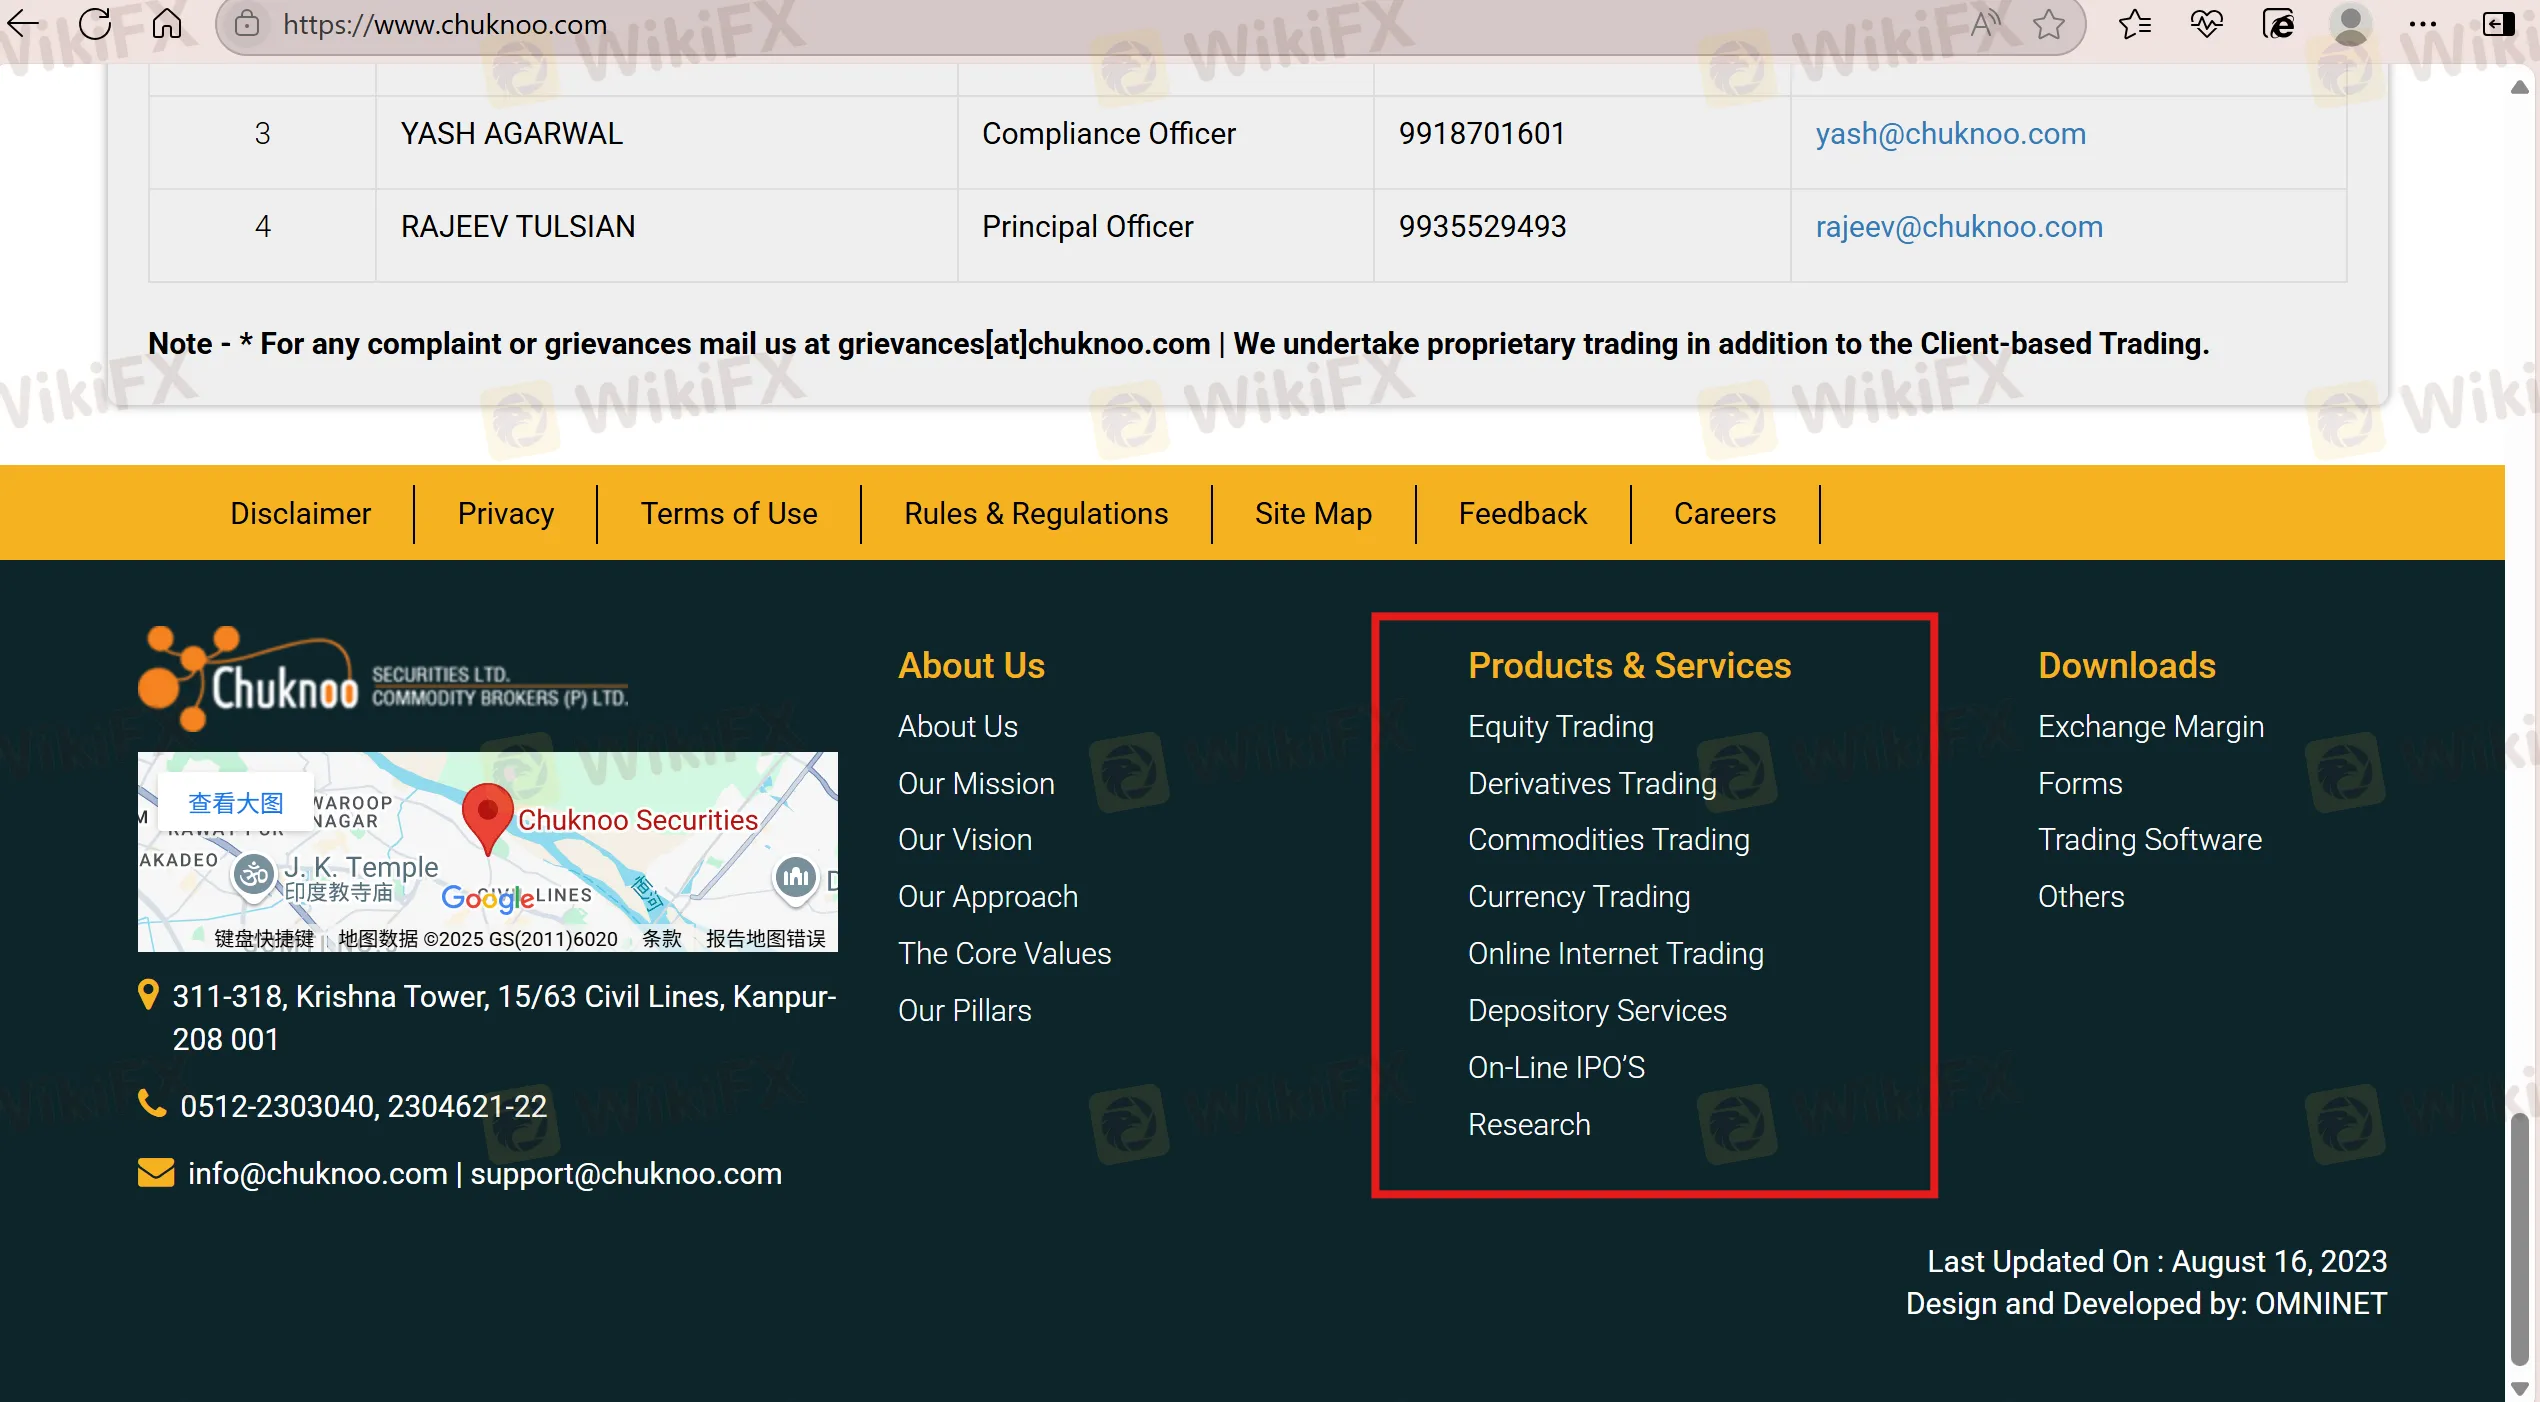
Task: Reload the page using the refresh icon
Action: (x=95, y=24)
